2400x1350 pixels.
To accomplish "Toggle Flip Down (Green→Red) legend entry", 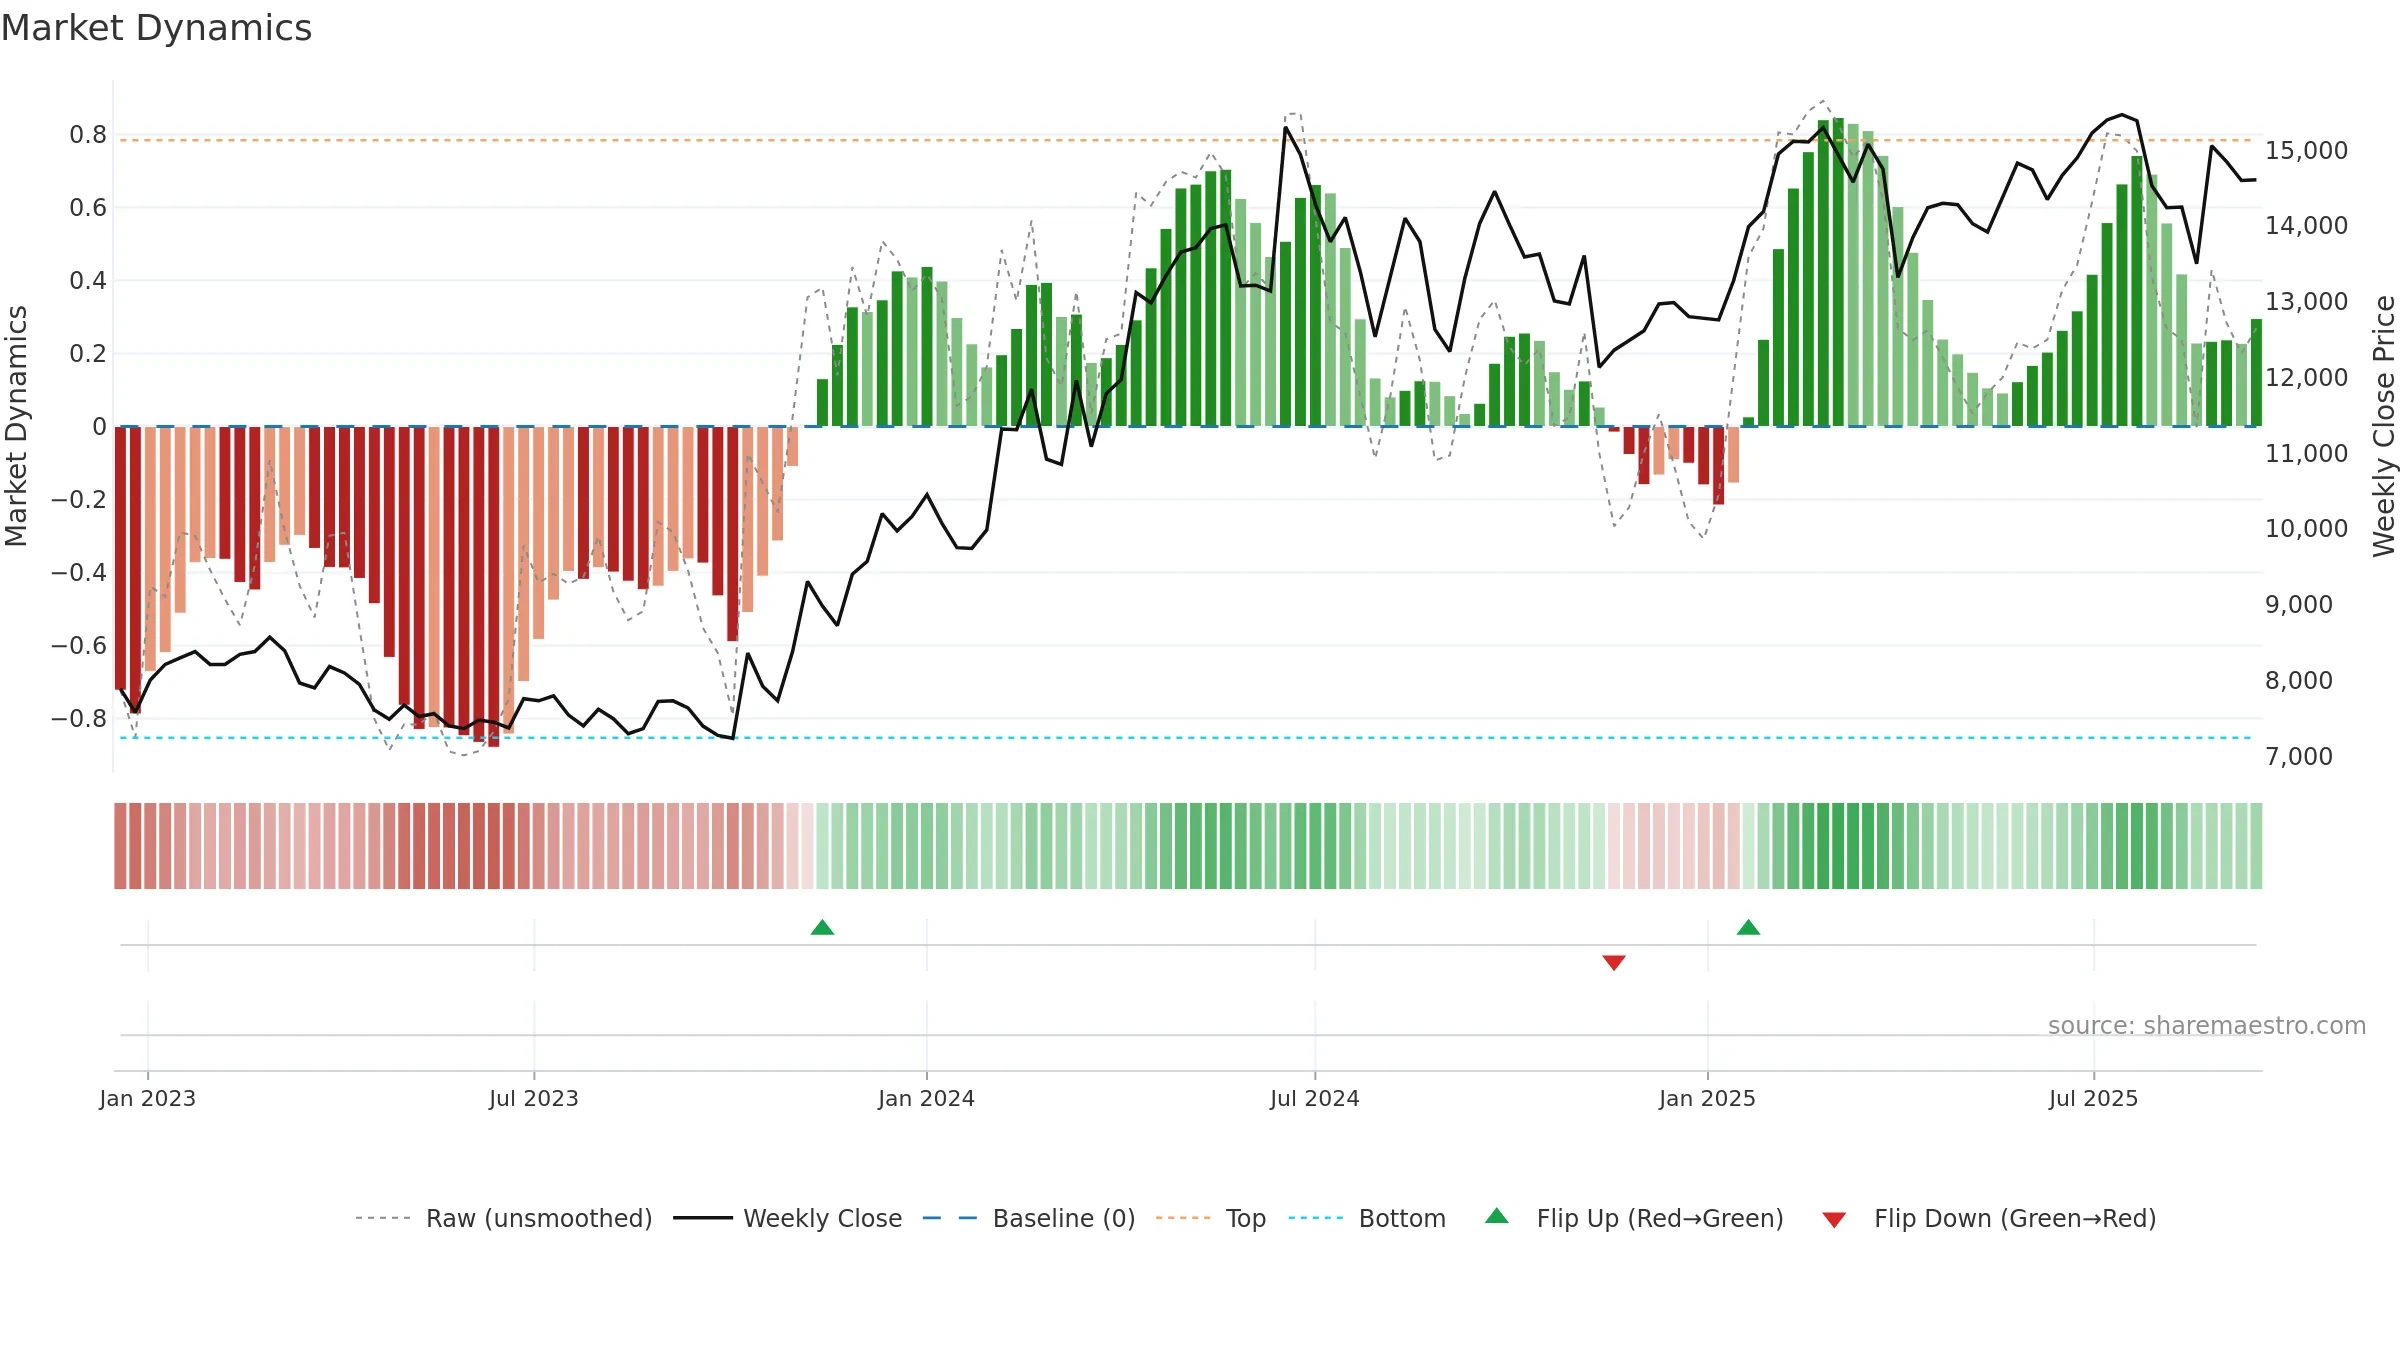I will pos(1989,1218).
